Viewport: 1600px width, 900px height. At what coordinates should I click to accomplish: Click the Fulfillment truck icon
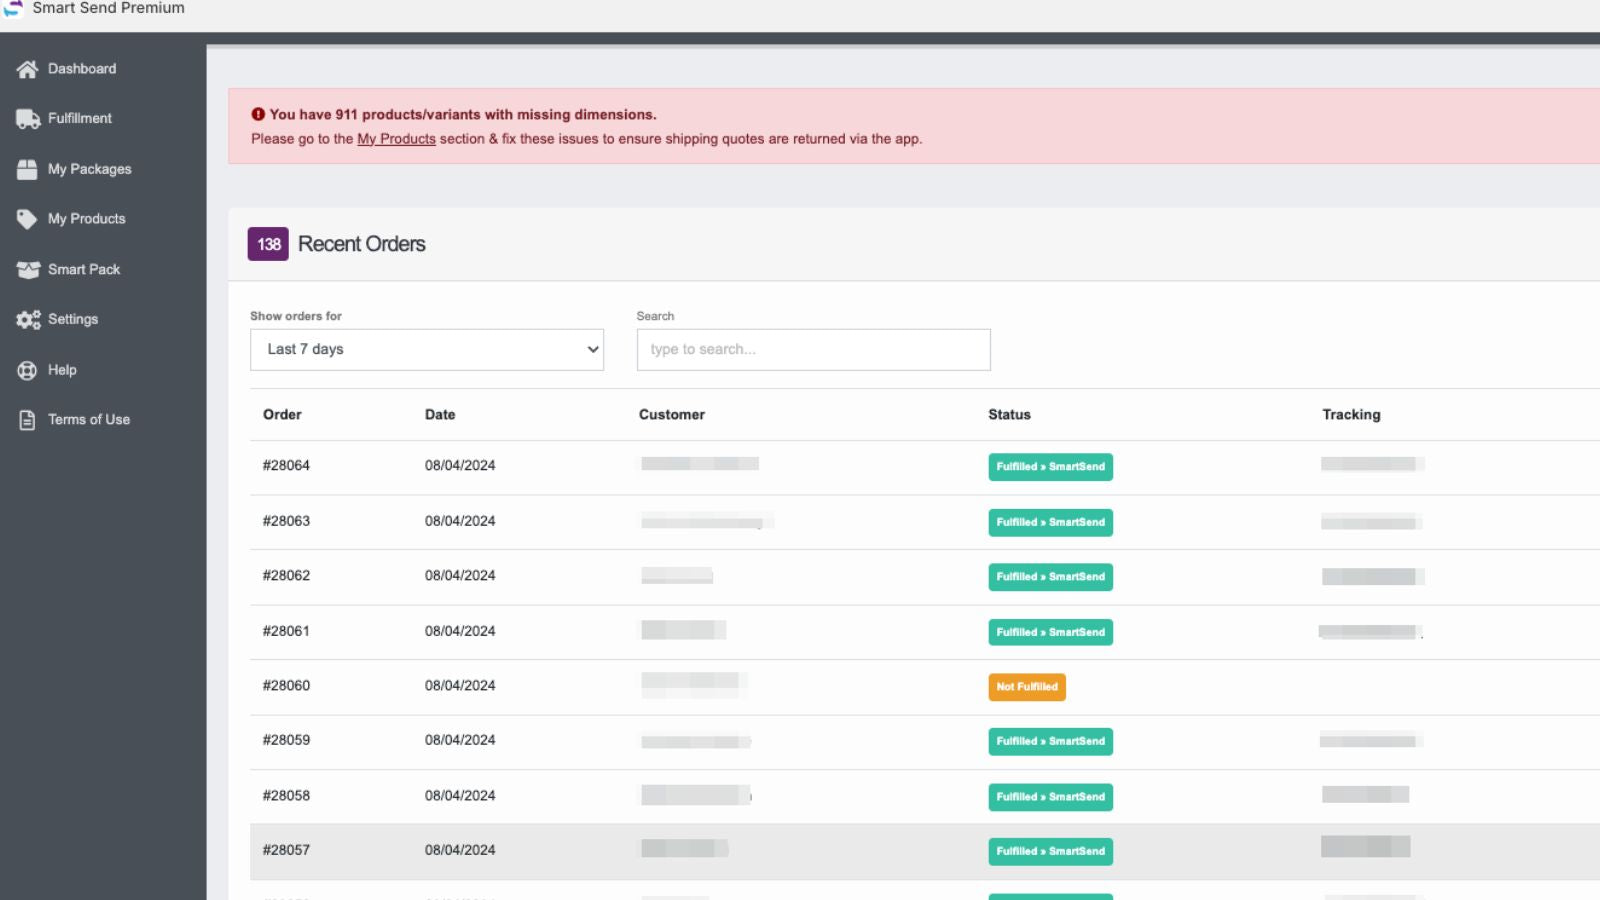tap(27, 119)
